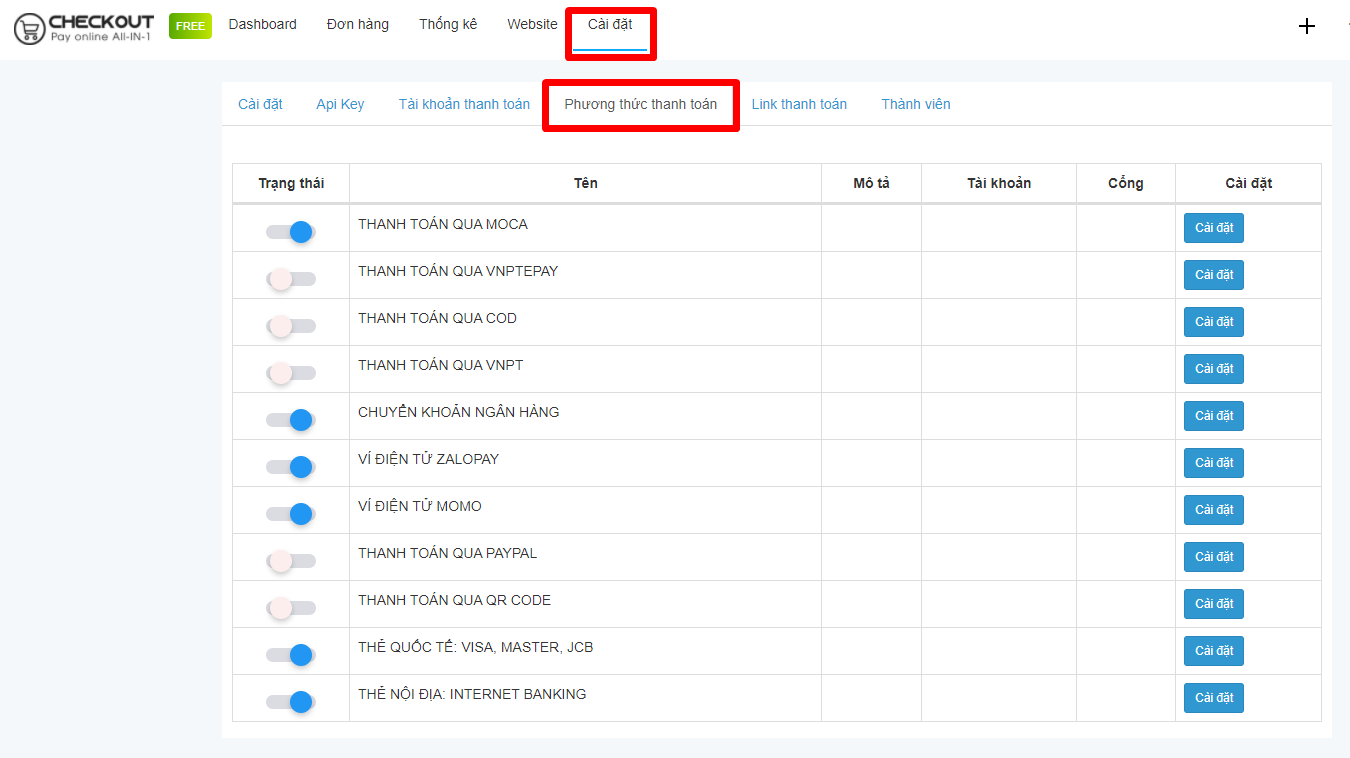The image size is (1350, 758).
Task: Open the Dashboard menu
Action: click(262, 25)
